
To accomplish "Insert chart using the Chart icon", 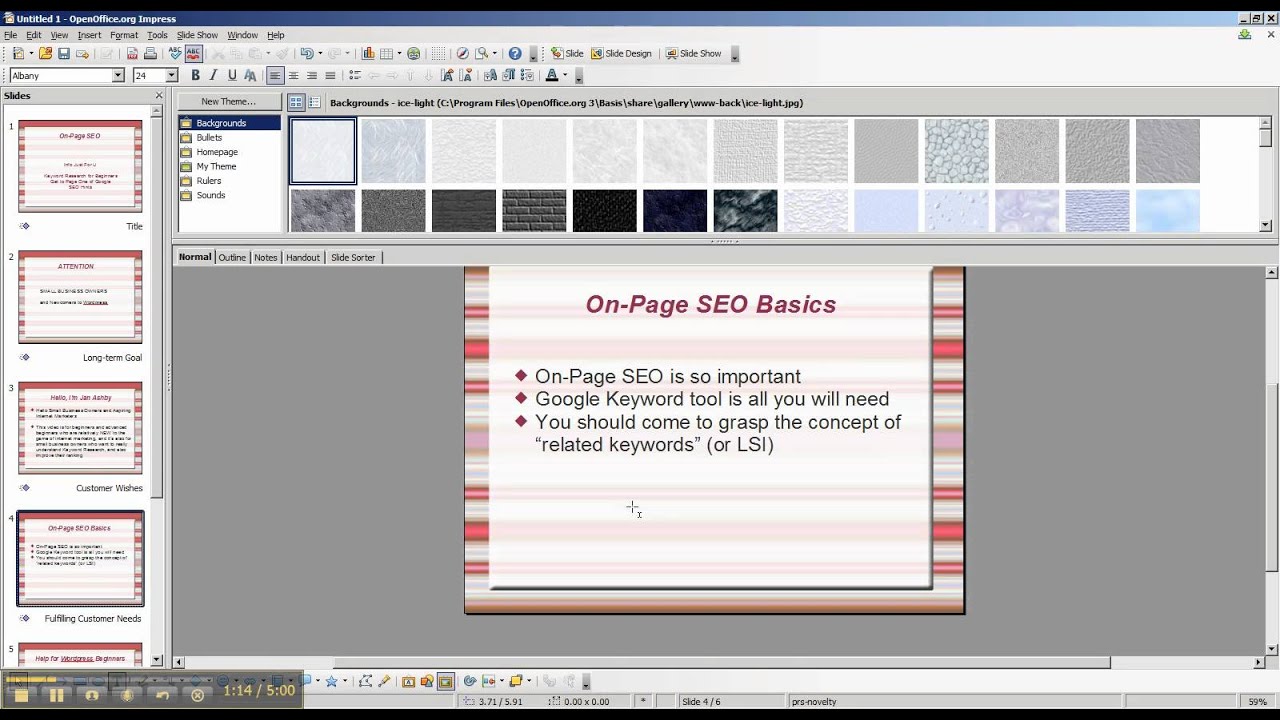I will pyautogui.click(x=368, y=54).
